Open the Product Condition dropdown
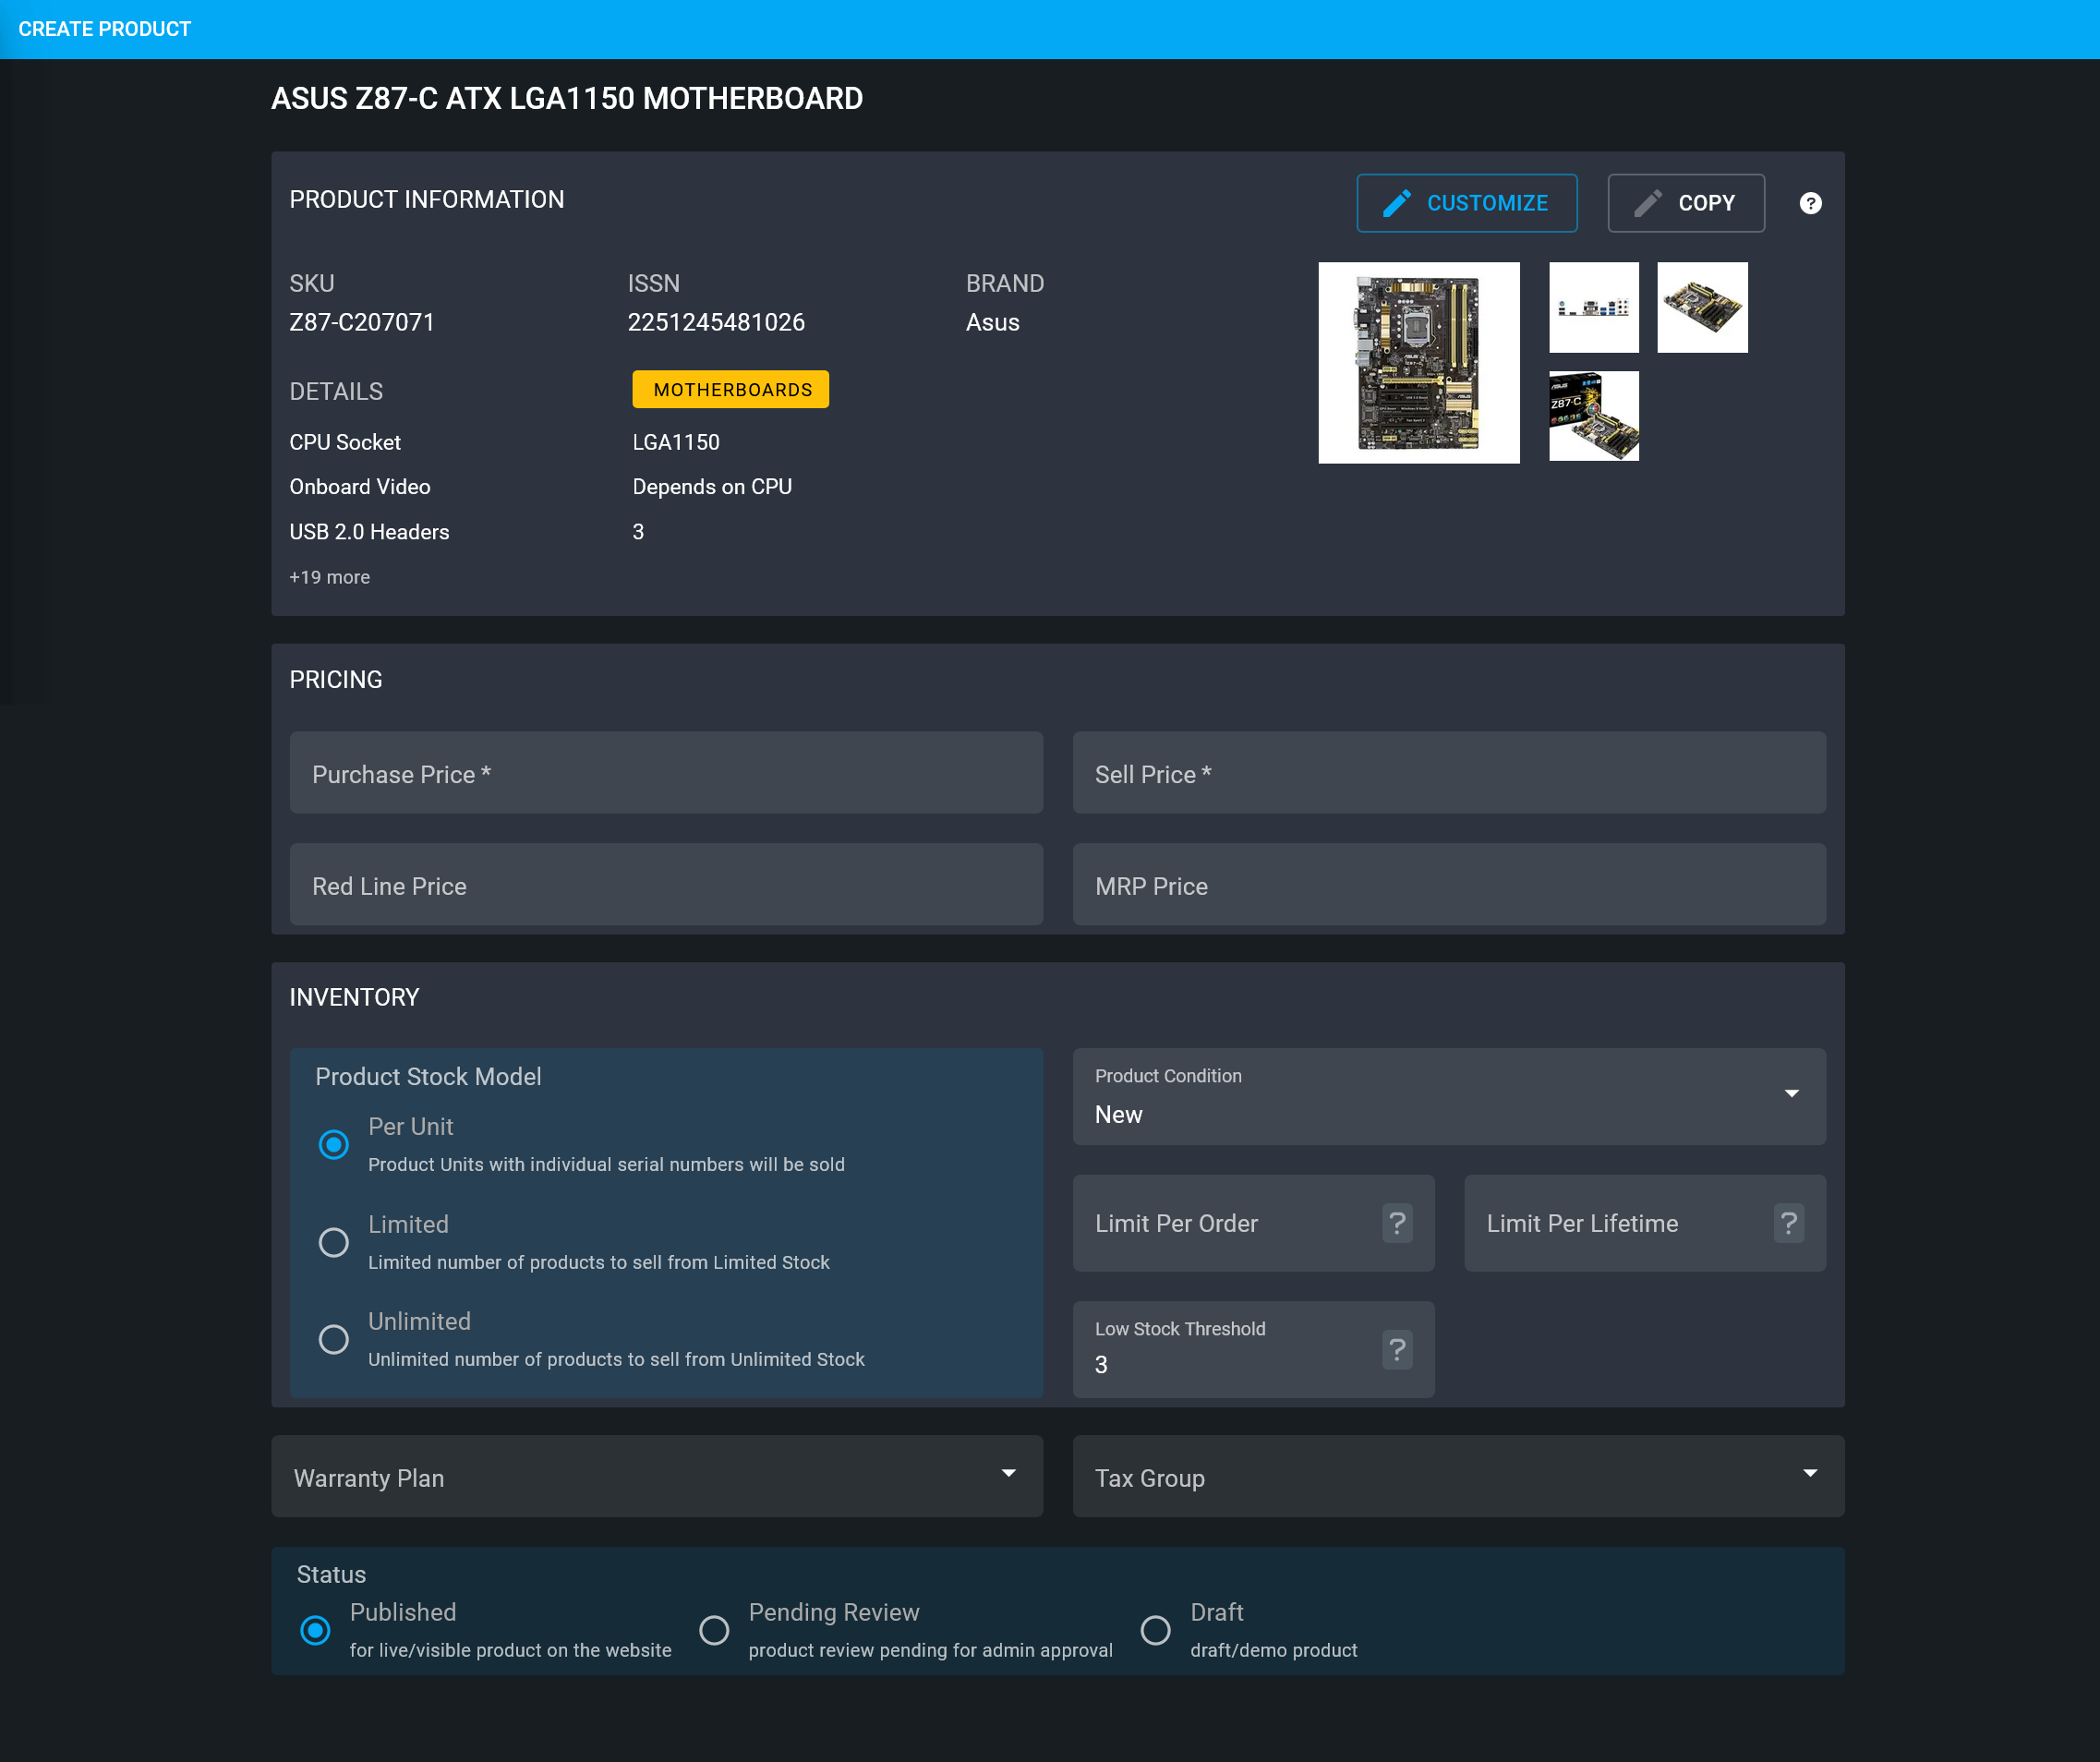 (1449, 1096)
